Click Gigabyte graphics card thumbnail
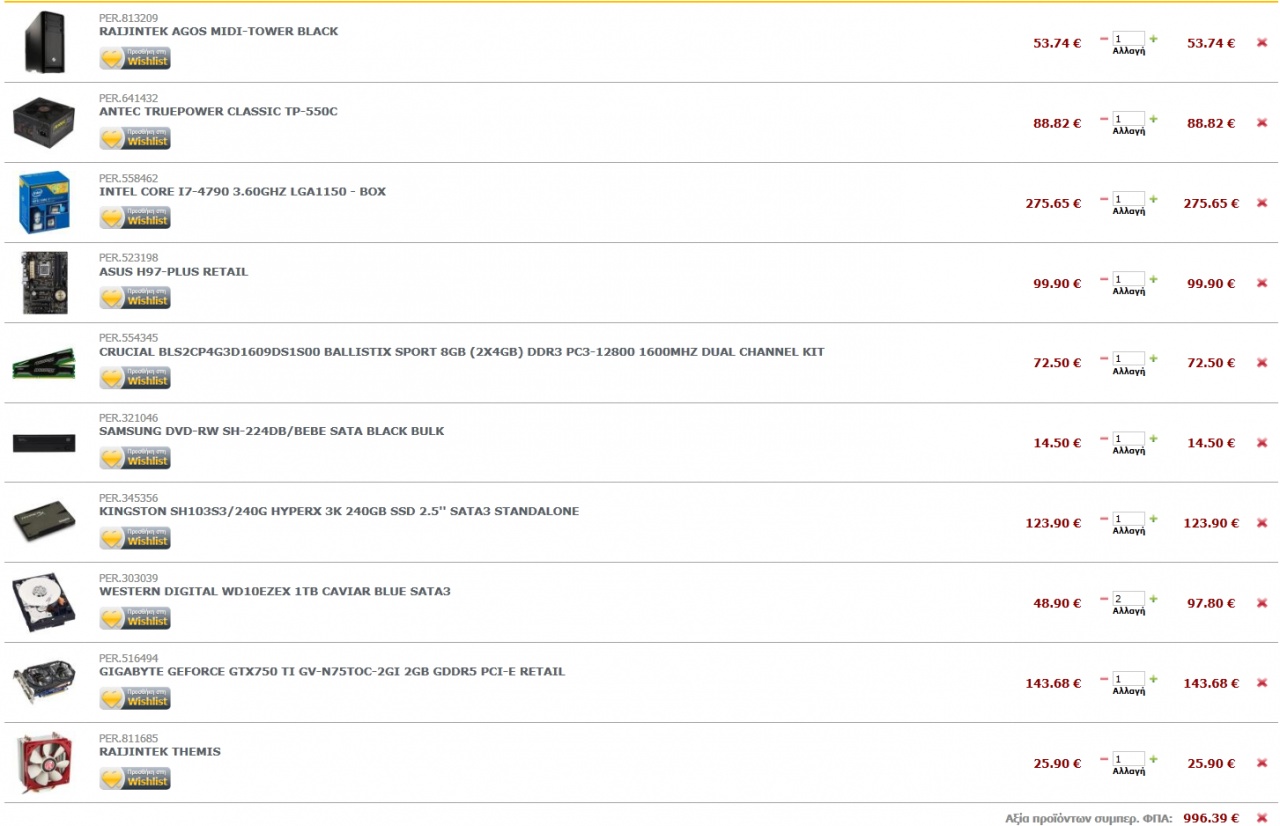Image resolution: width=1280 pixels, height=826 pixels. (x=44, y=682)
